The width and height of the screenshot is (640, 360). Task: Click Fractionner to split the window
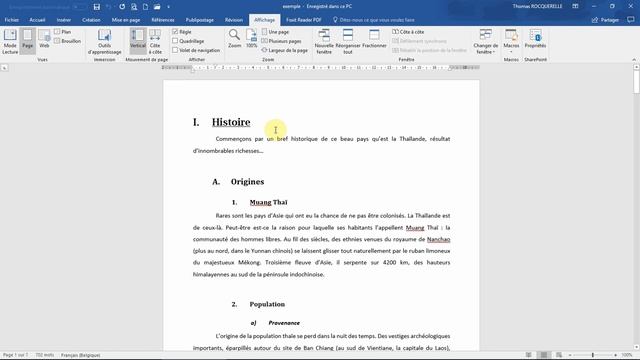(374, 39)
